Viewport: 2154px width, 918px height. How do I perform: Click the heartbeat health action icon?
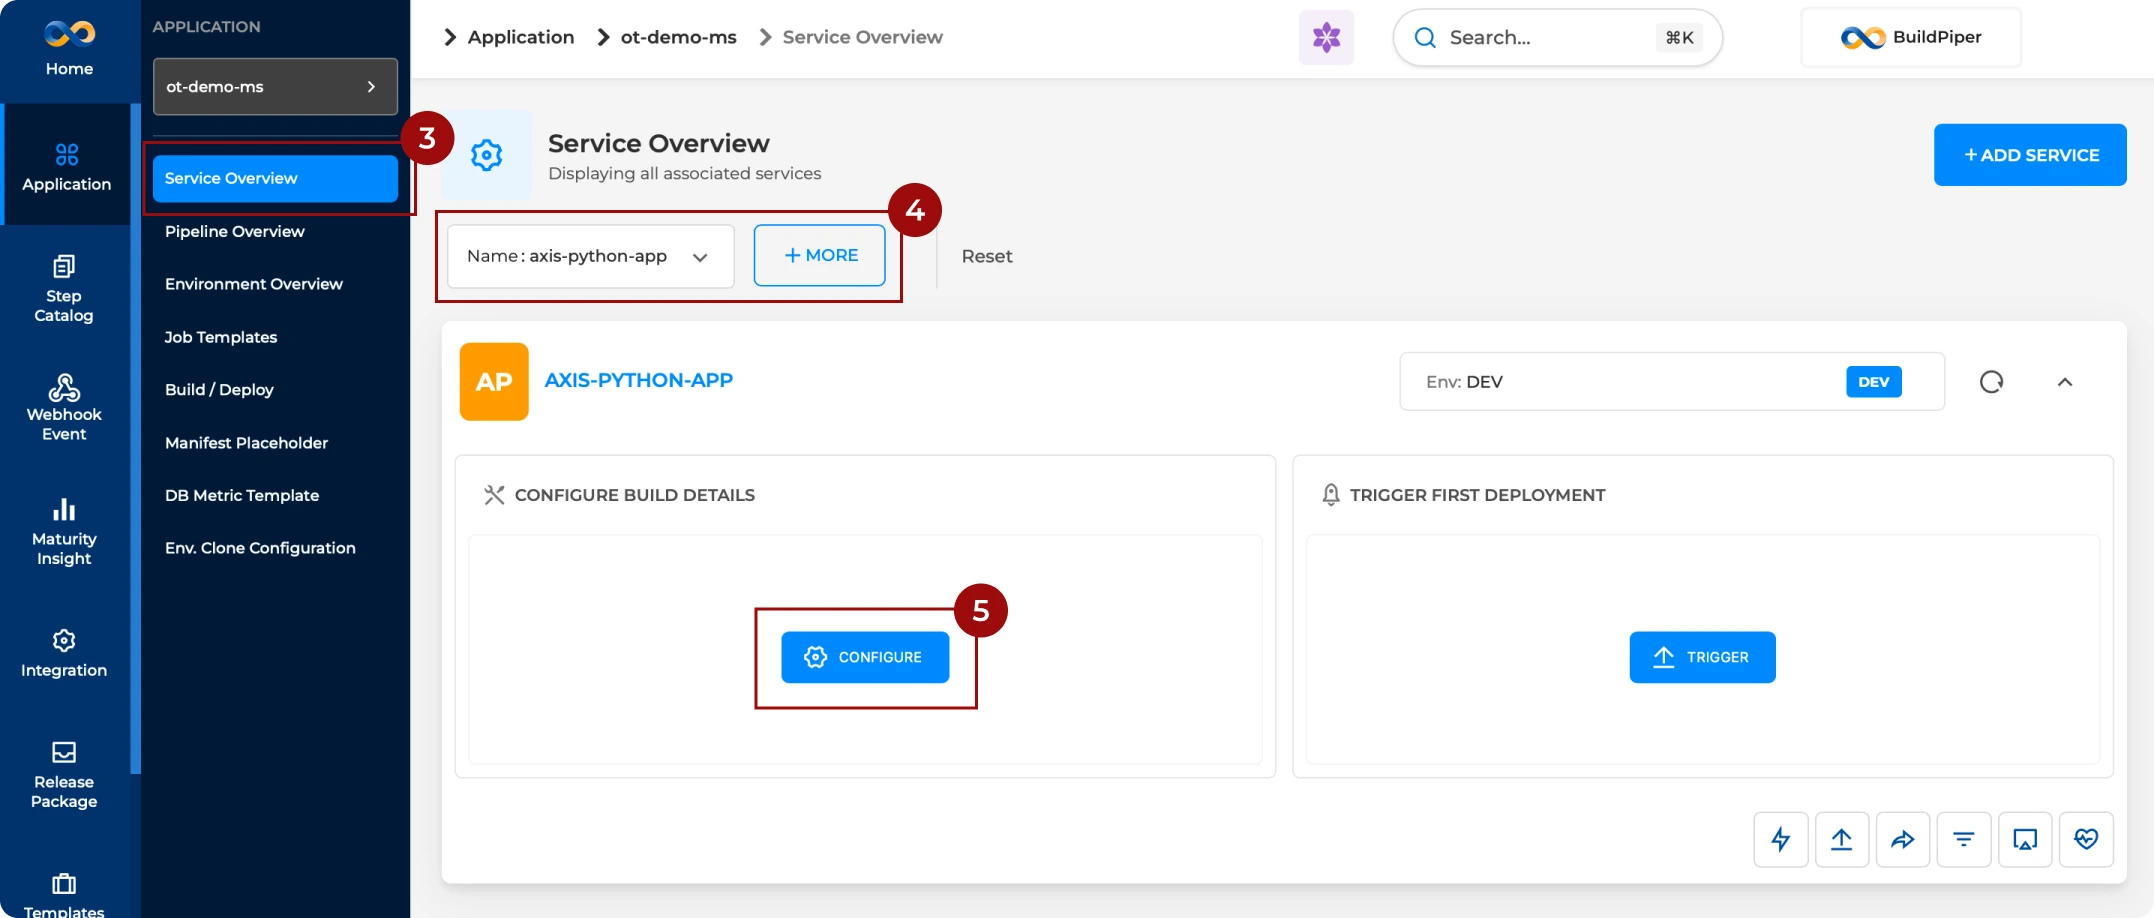coord(2086,840)
